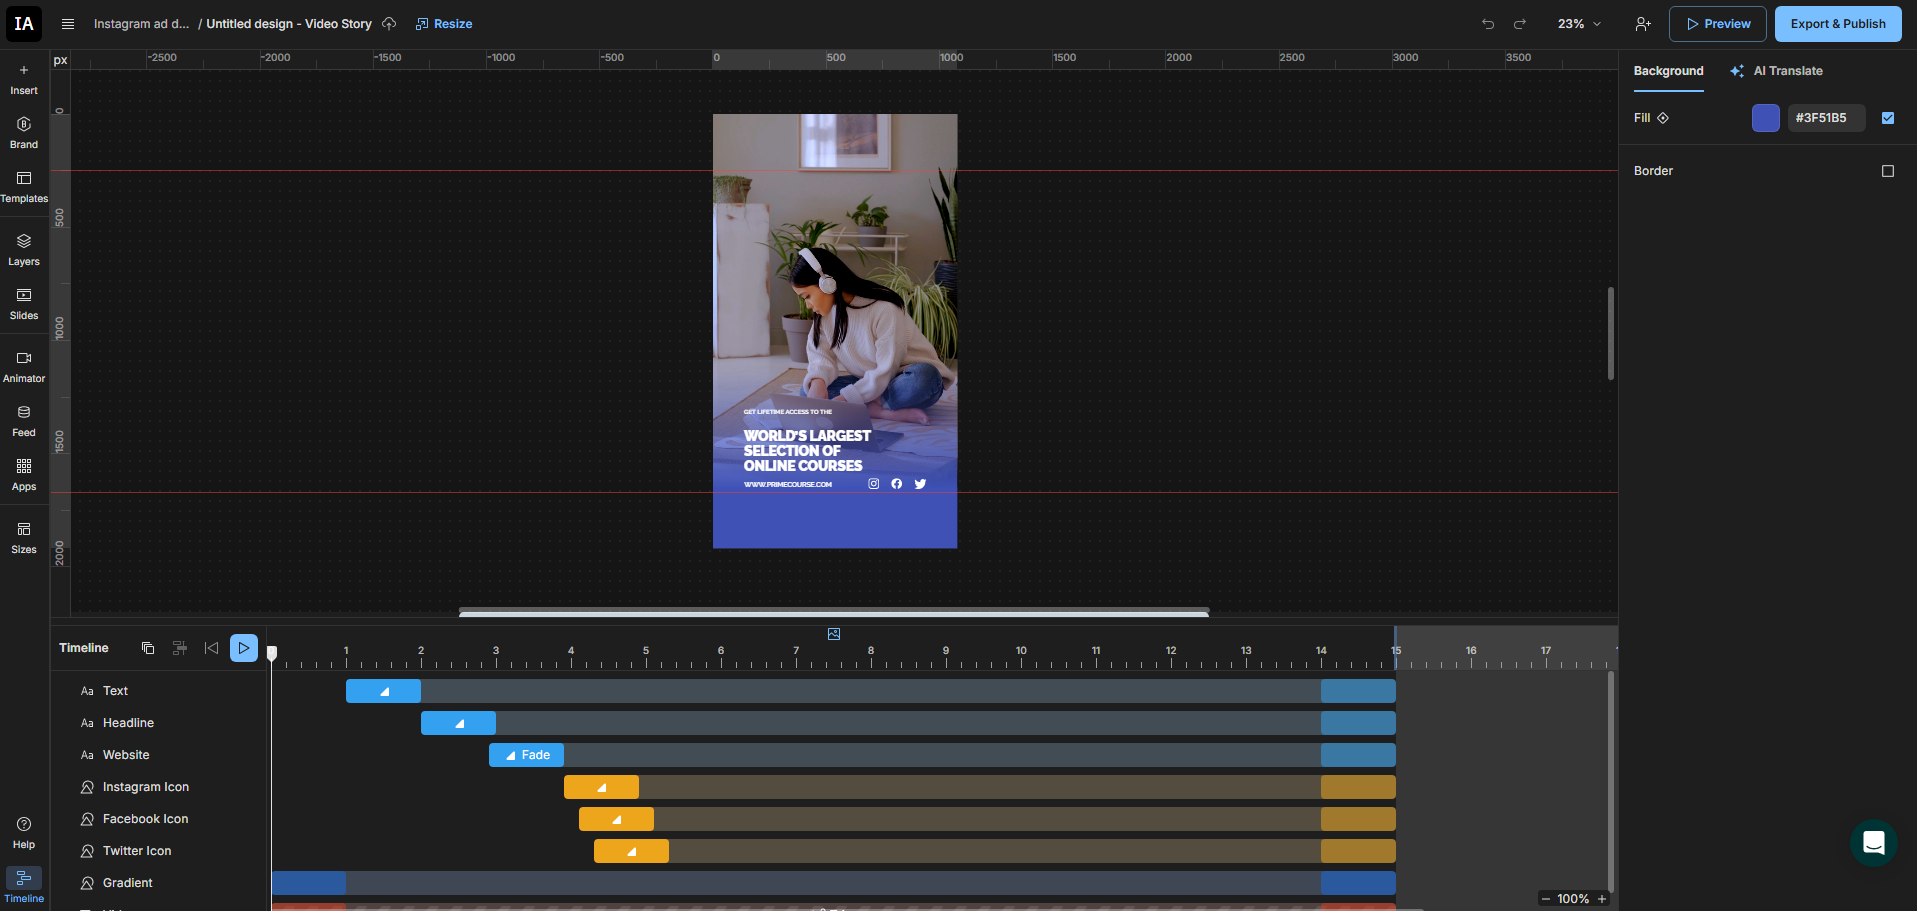The image size is (1917, 911).
Task: Open the Layers panel in sidebar
Action: tap(24, 249)
